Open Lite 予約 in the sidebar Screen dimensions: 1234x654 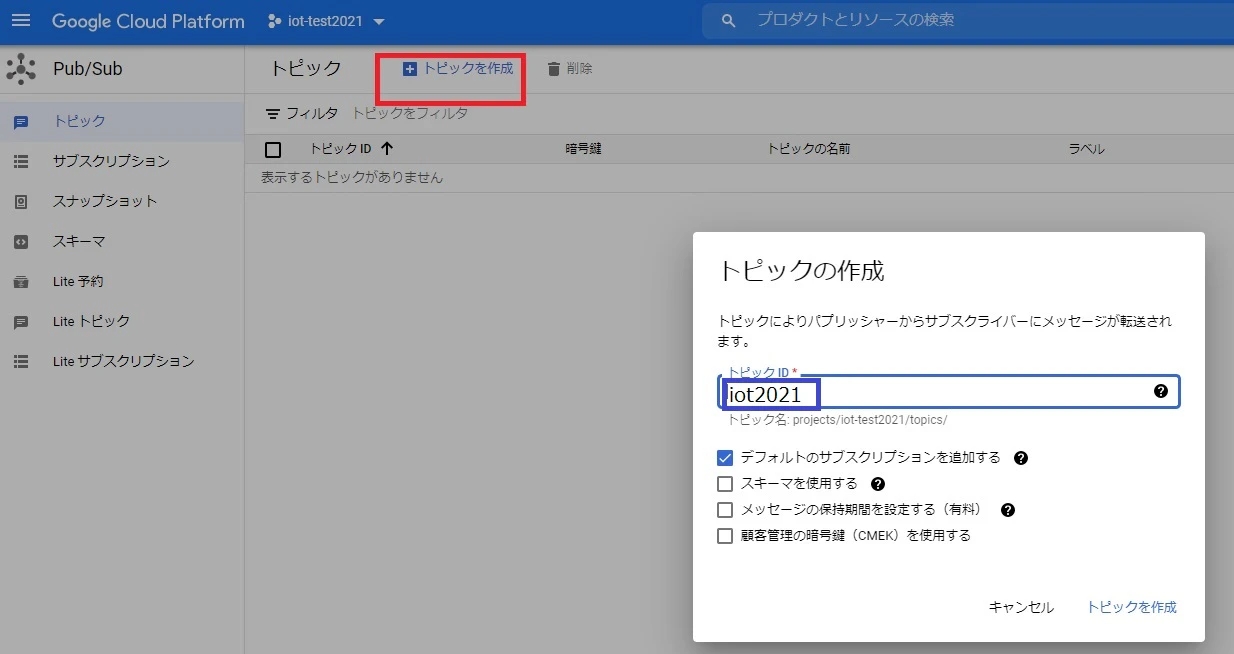122,281
